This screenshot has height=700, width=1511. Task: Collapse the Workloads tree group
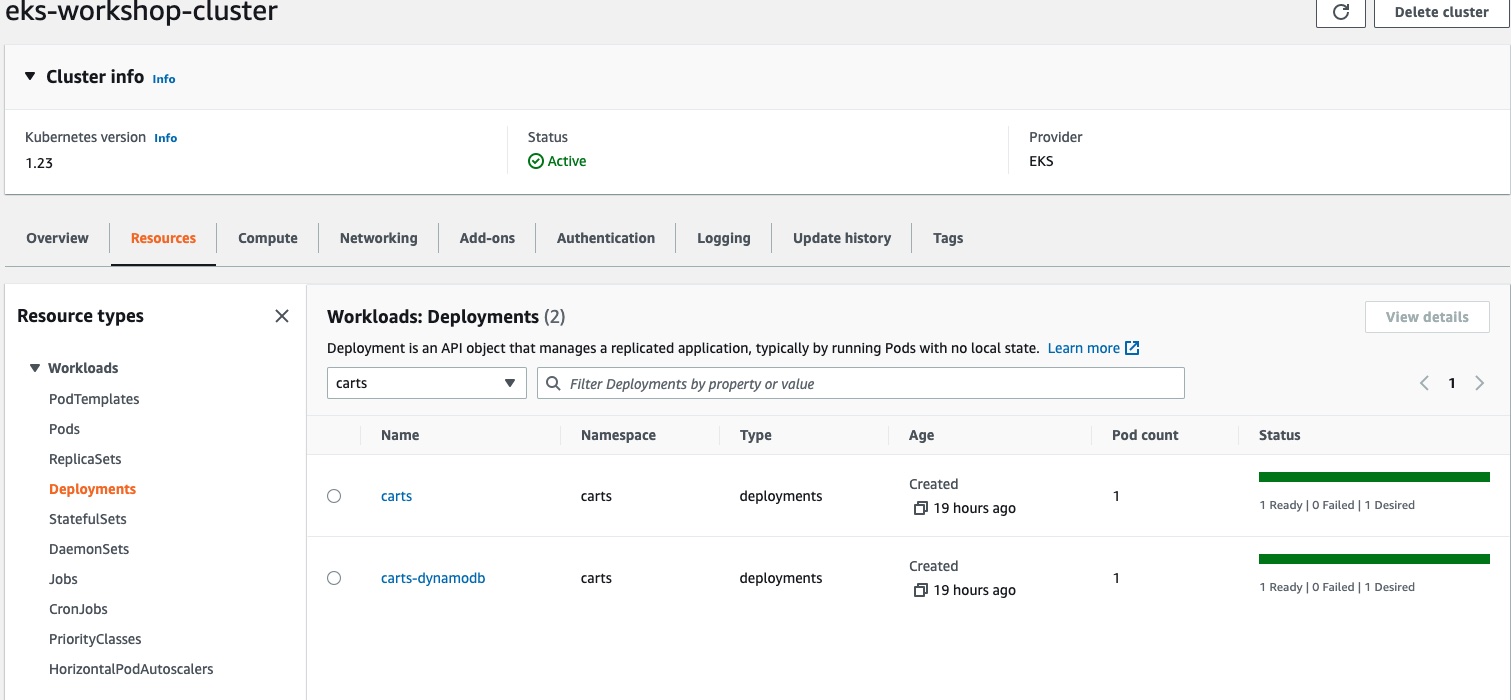[35, 368]
